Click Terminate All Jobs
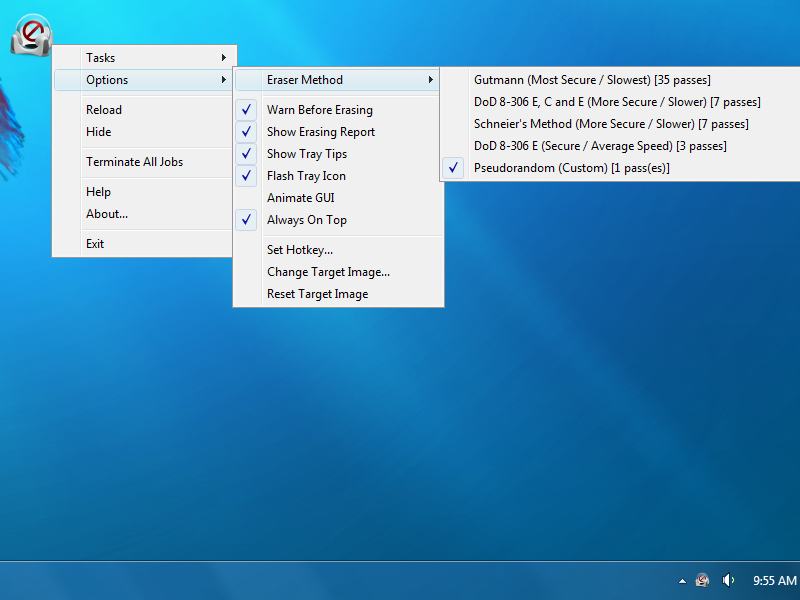 click(x=134, y=162)
